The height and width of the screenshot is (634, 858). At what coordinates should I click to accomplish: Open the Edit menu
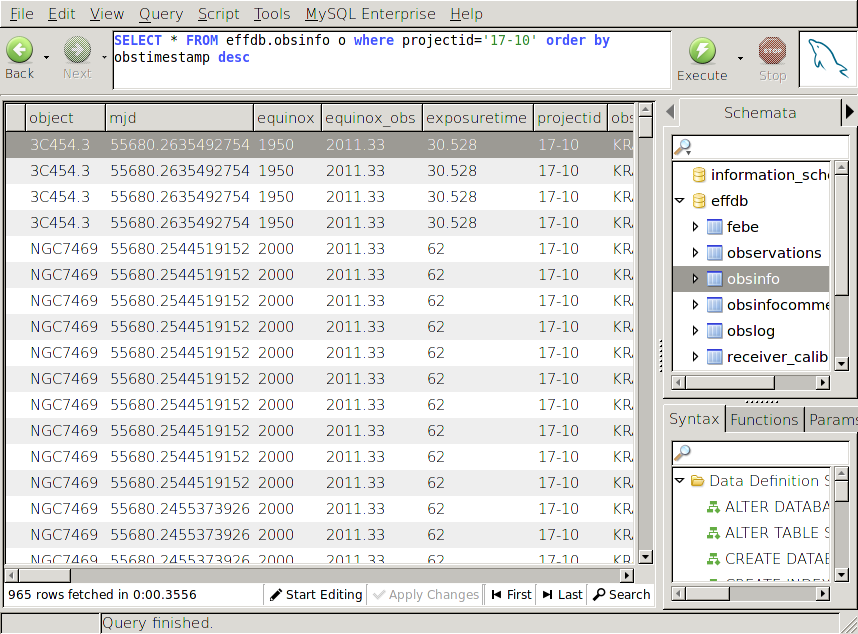click(61, 14)
